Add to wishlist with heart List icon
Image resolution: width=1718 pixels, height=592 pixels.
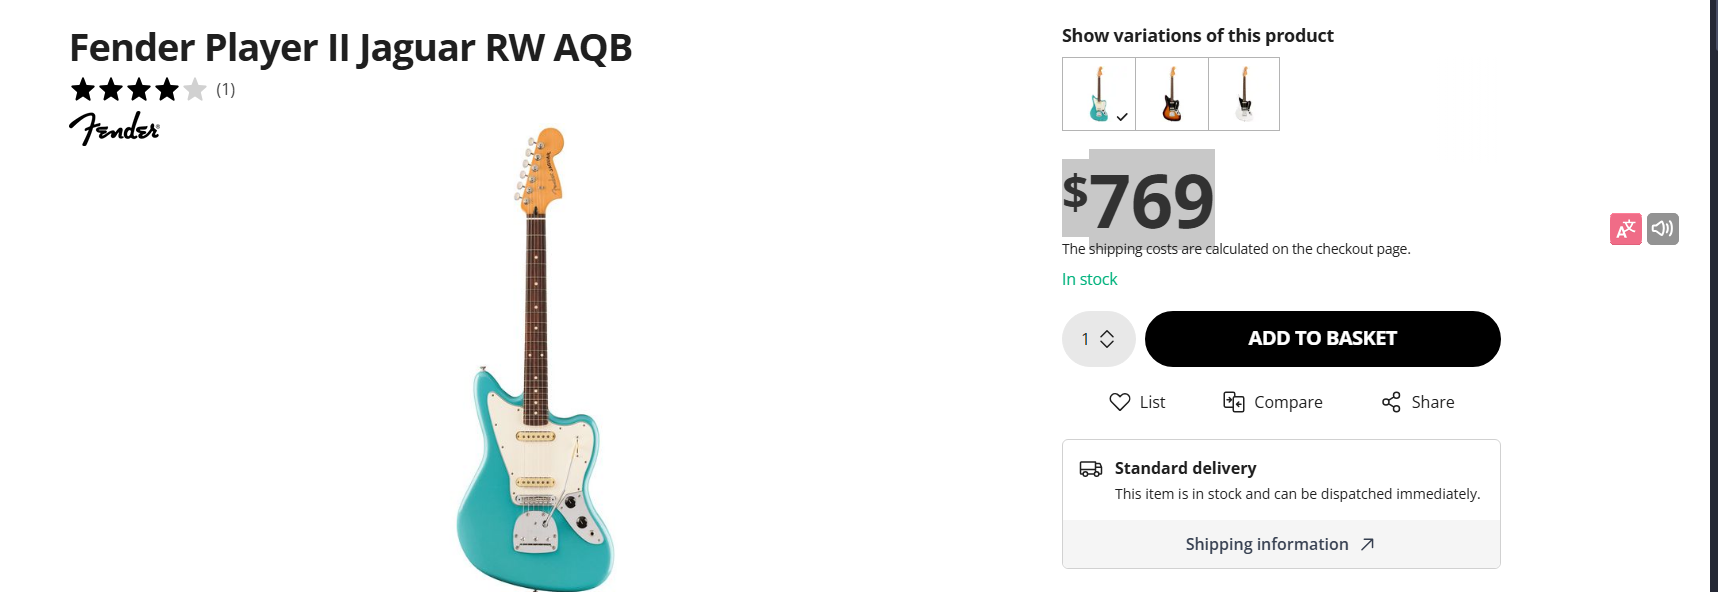pyautogui.click(x=1119, y=402)
